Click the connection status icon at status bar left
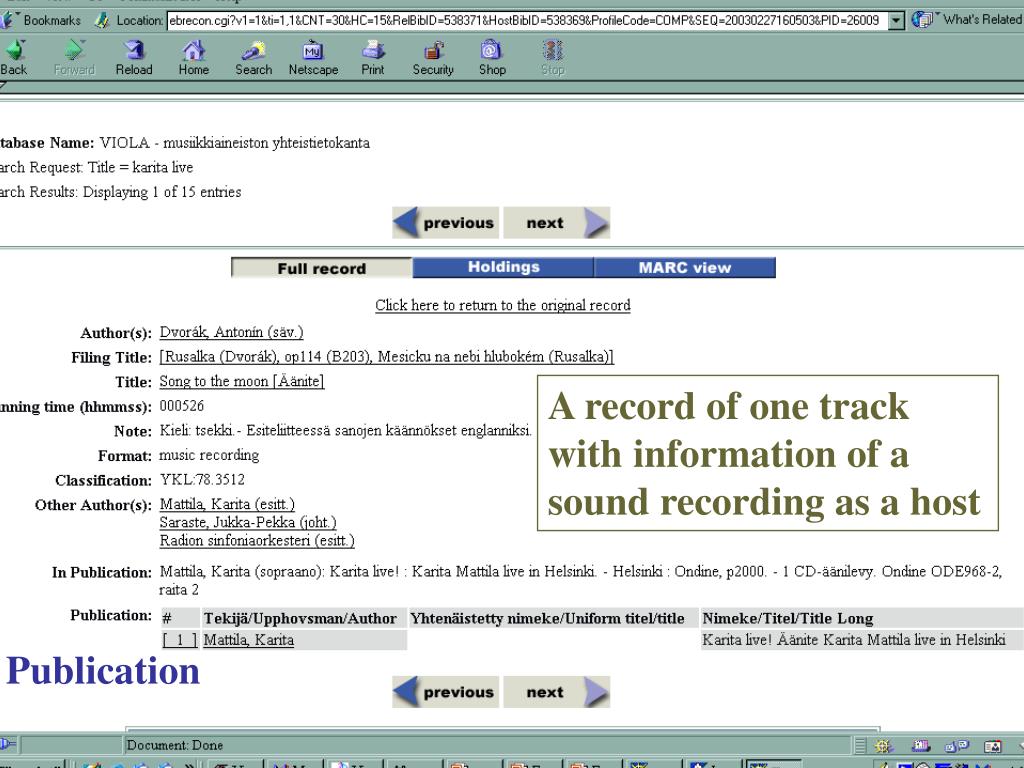The height and width of the screenshot is (768, 1024). coord(8,744)
